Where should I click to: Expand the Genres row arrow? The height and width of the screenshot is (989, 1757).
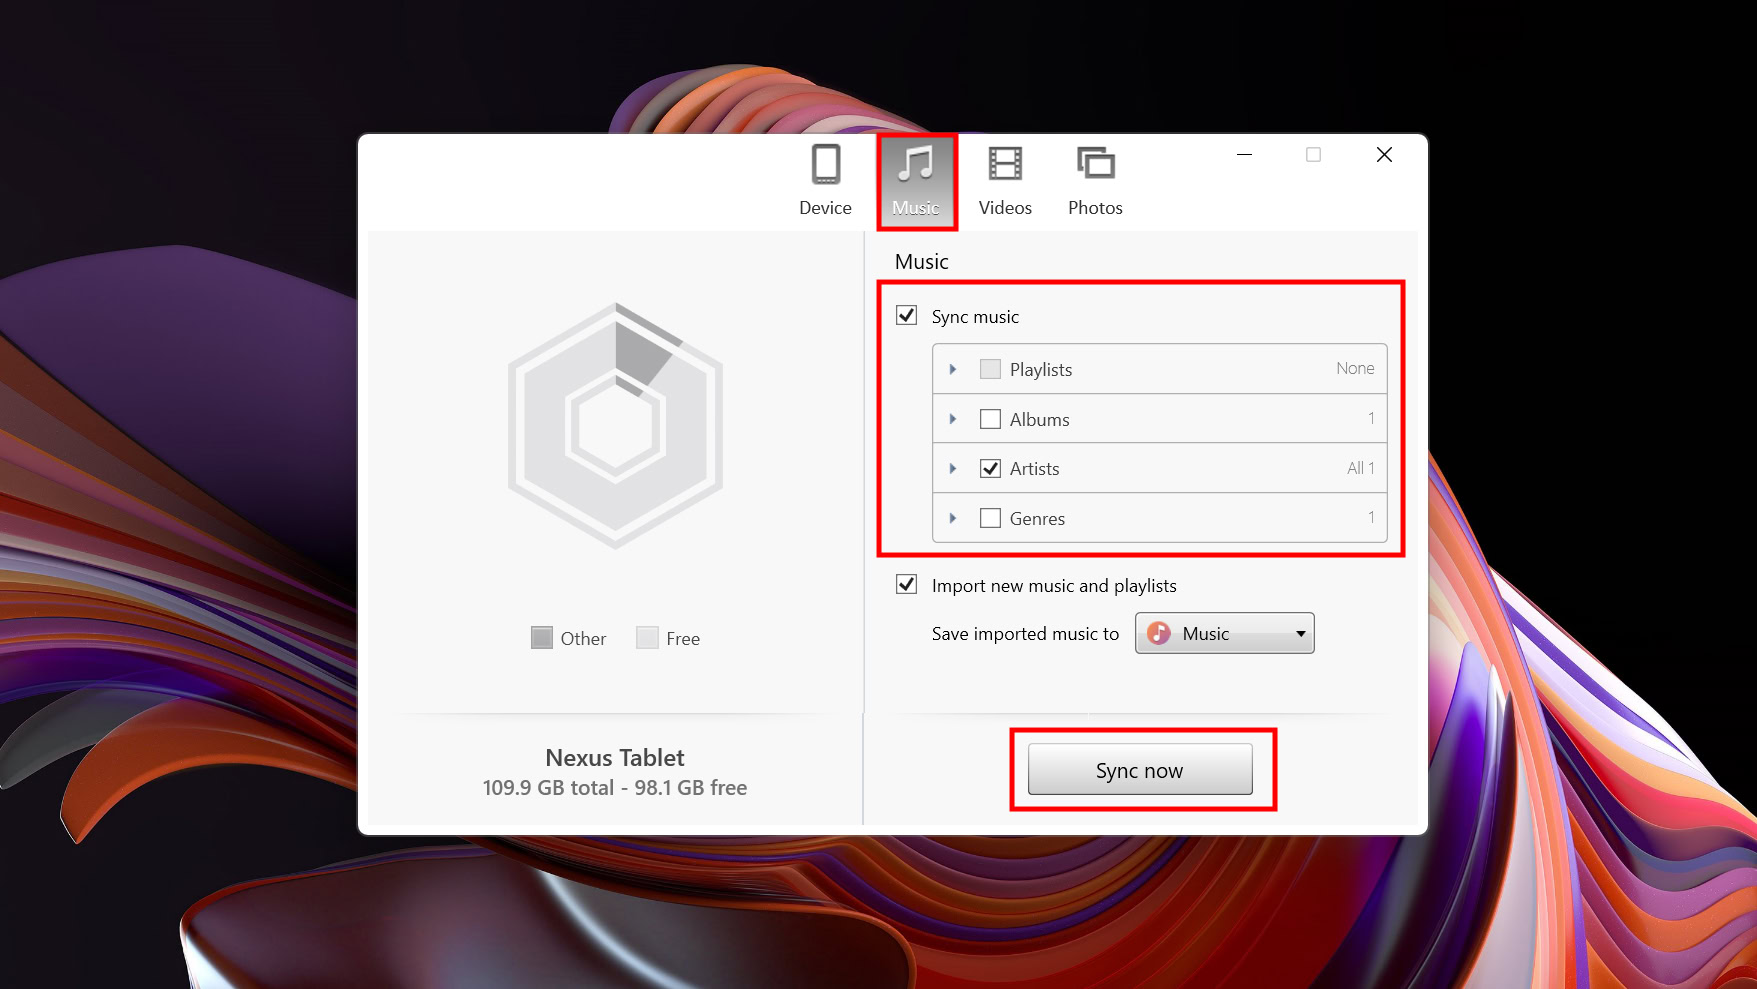click(953, 518)
